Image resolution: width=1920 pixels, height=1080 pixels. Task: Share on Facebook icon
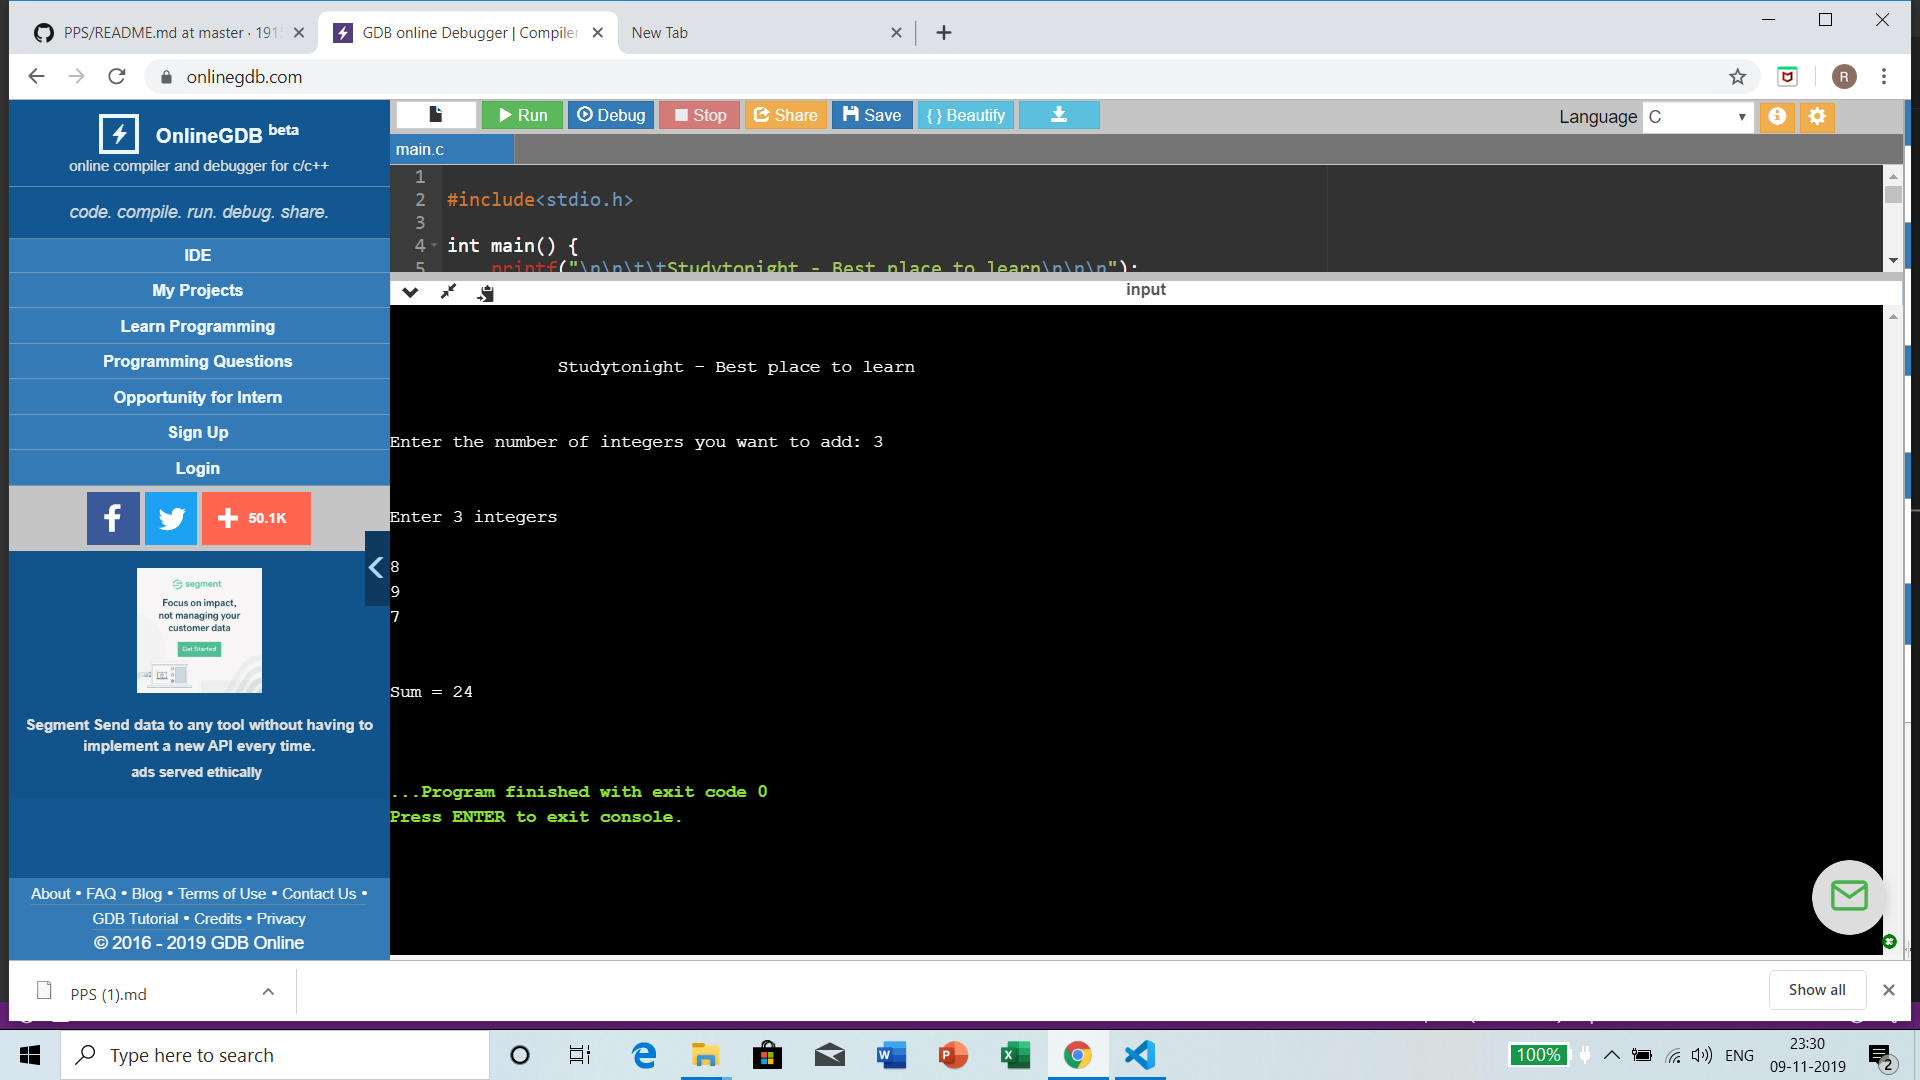tap(113, 518)
